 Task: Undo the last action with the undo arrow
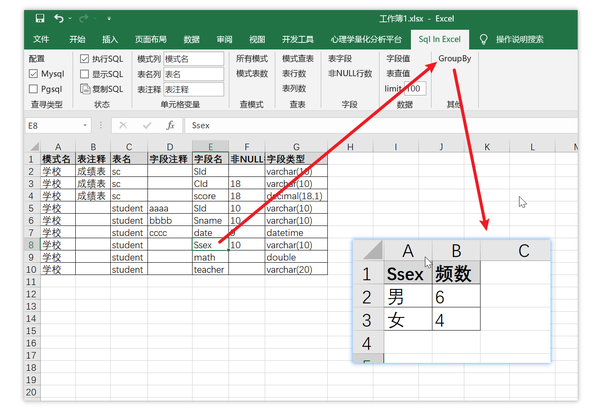pos(59,18)
